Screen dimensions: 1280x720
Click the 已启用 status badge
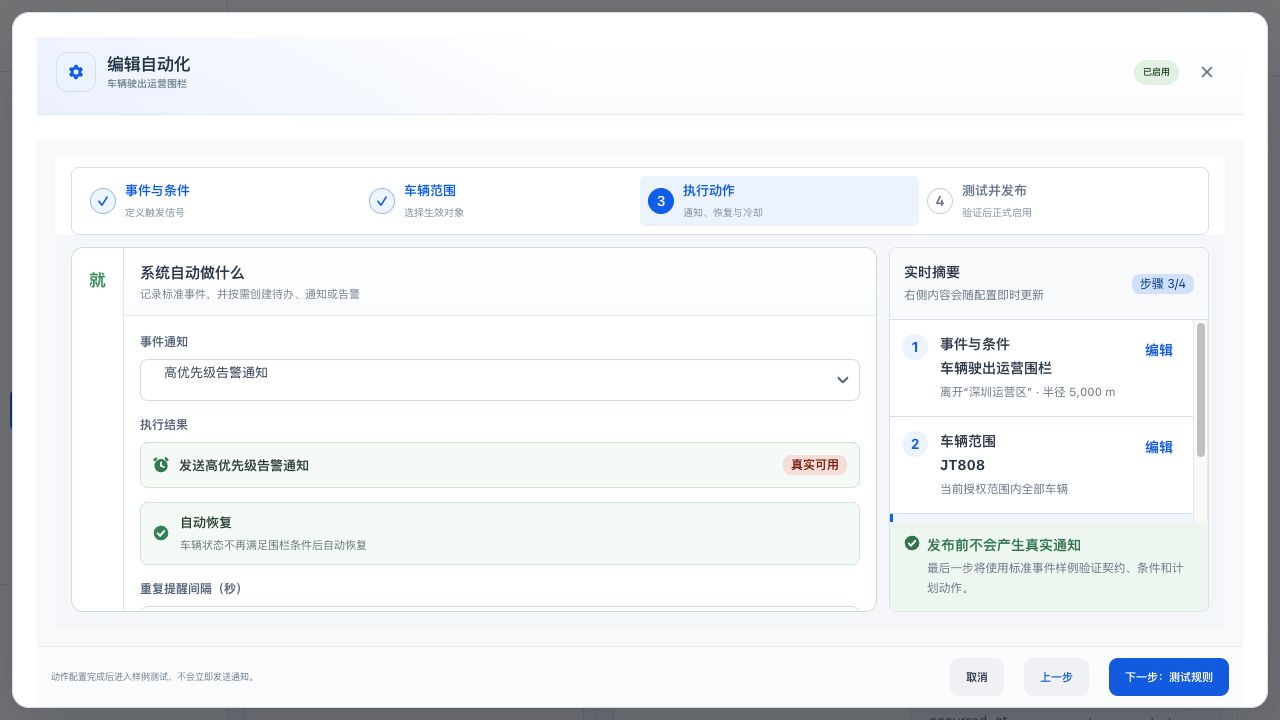click(x=1156, y=72)
